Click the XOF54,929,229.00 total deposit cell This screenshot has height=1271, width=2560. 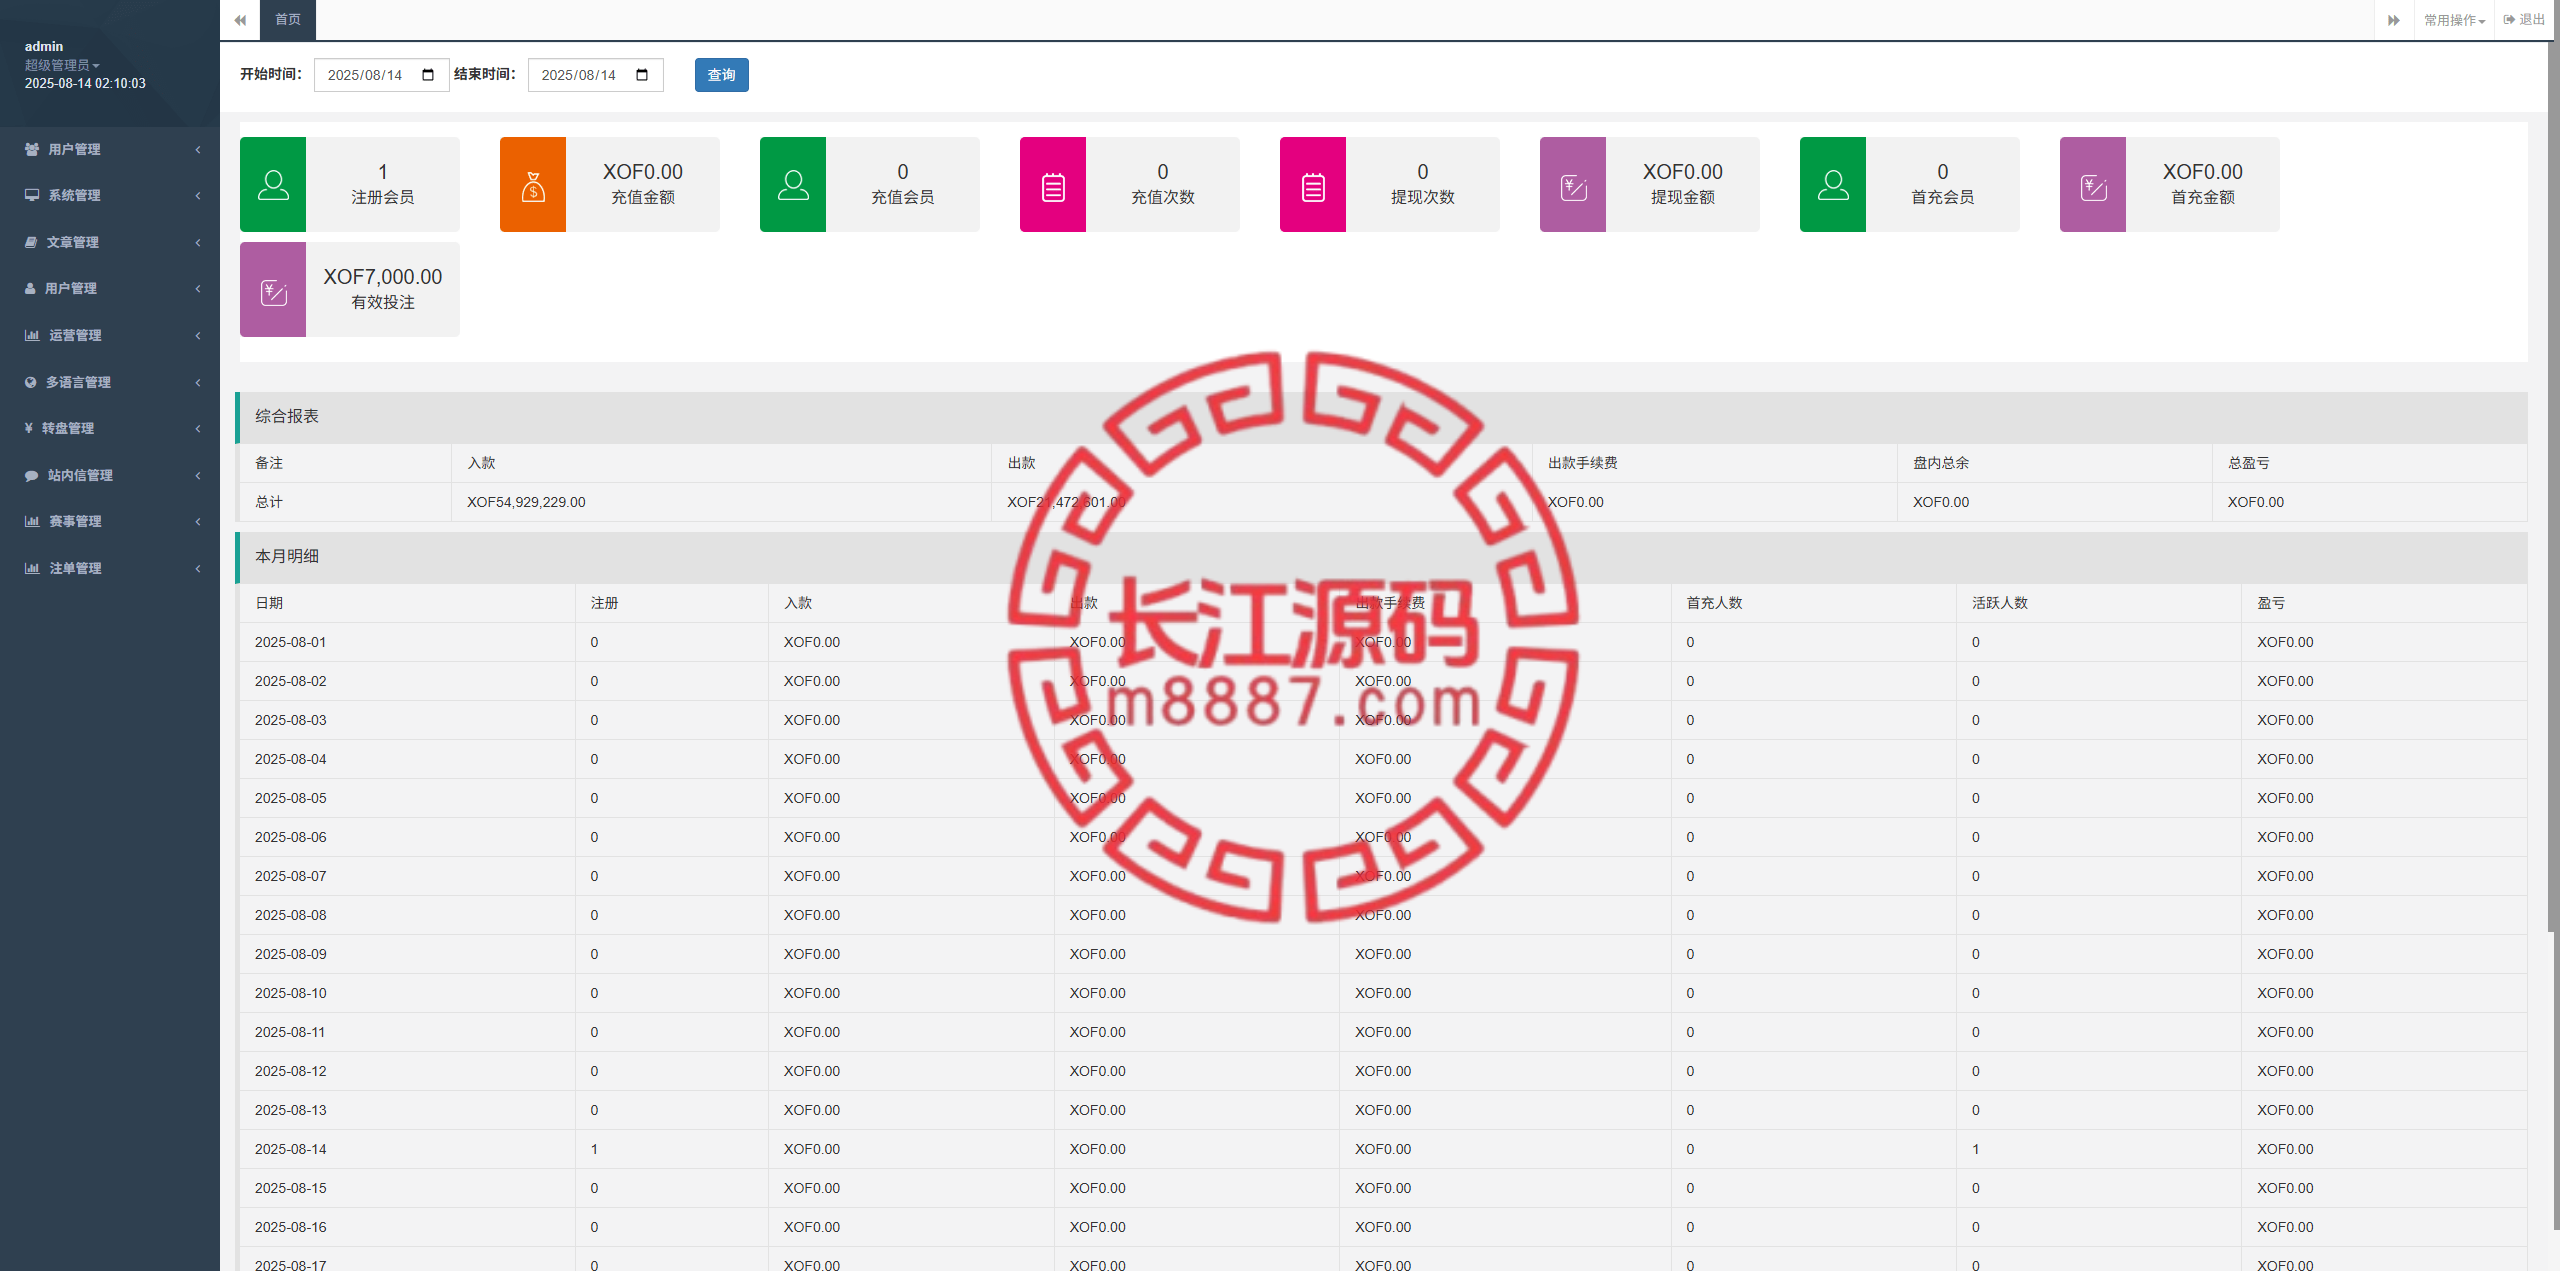[721, 502]
